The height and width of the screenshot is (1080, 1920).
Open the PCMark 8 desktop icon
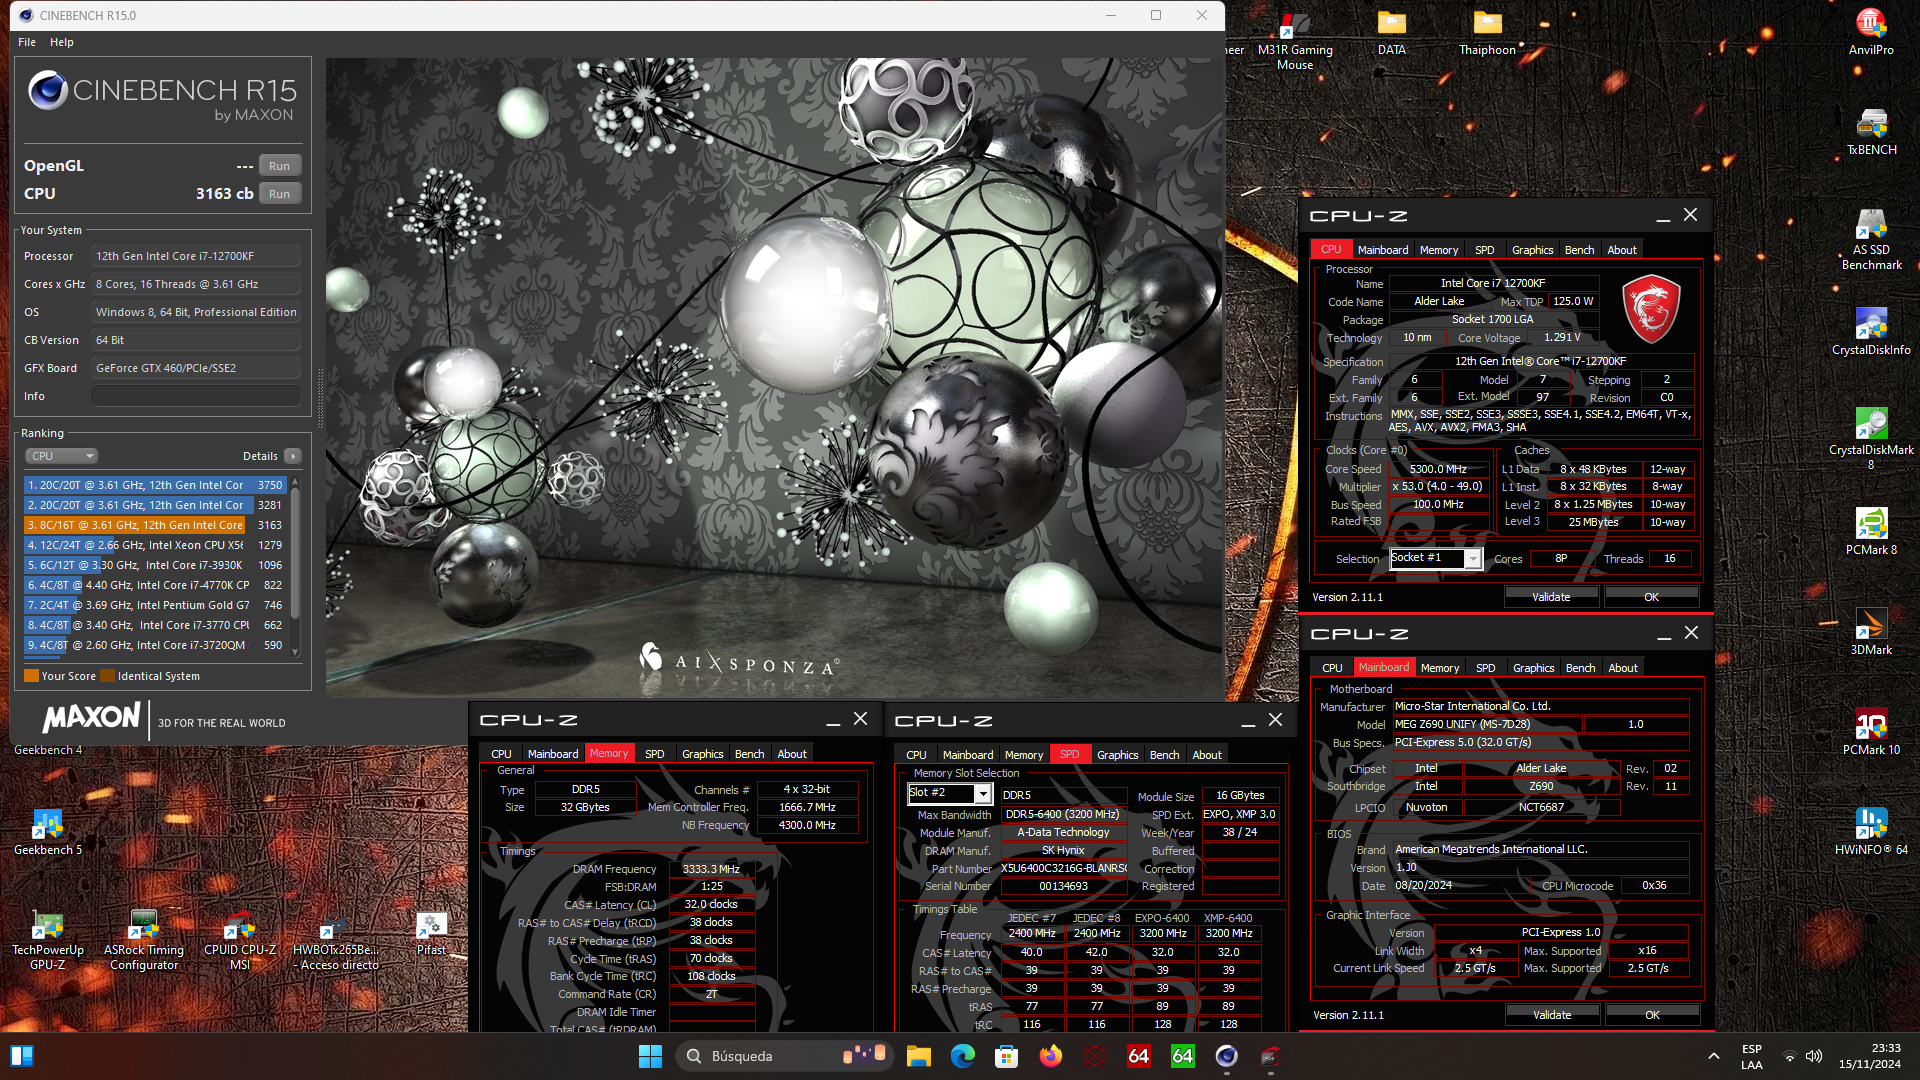pos(1871,531)
